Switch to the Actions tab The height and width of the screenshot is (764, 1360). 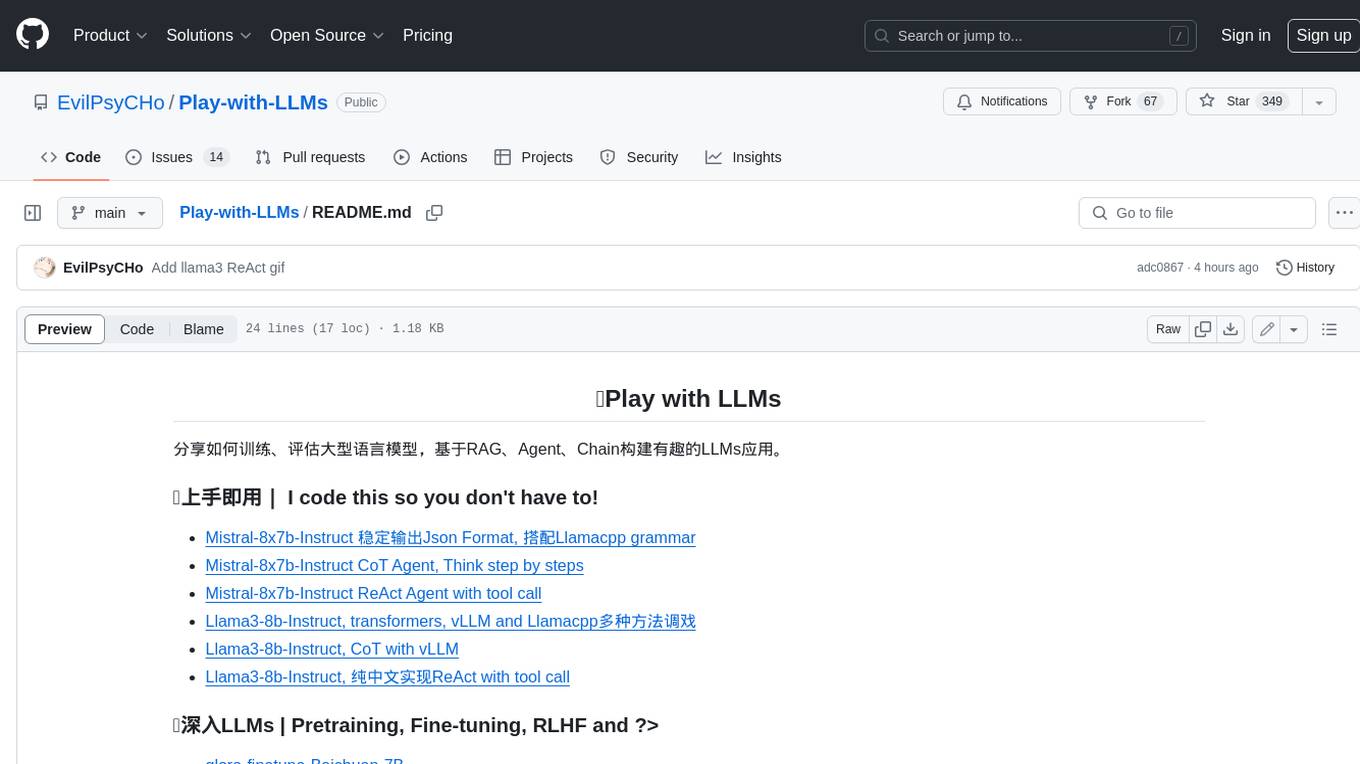[x=430, y=157]
